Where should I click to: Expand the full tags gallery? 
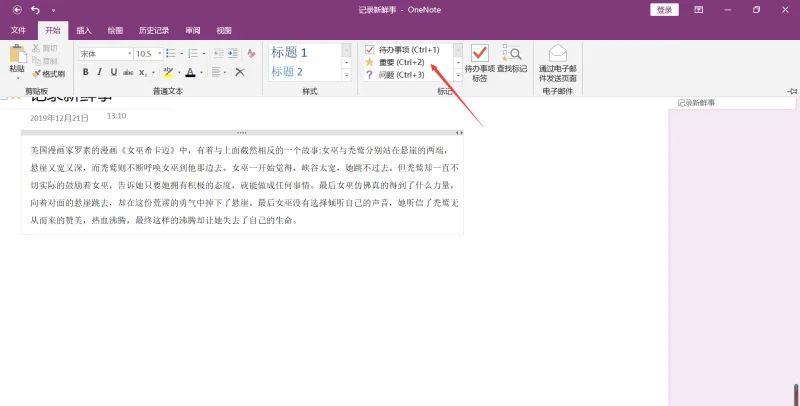(458, 75)
